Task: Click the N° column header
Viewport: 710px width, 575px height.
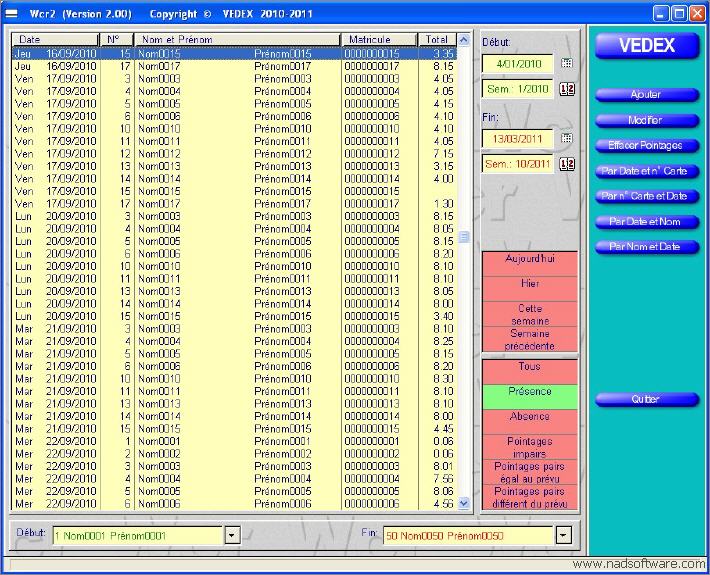Action: [x=116, y=39]
